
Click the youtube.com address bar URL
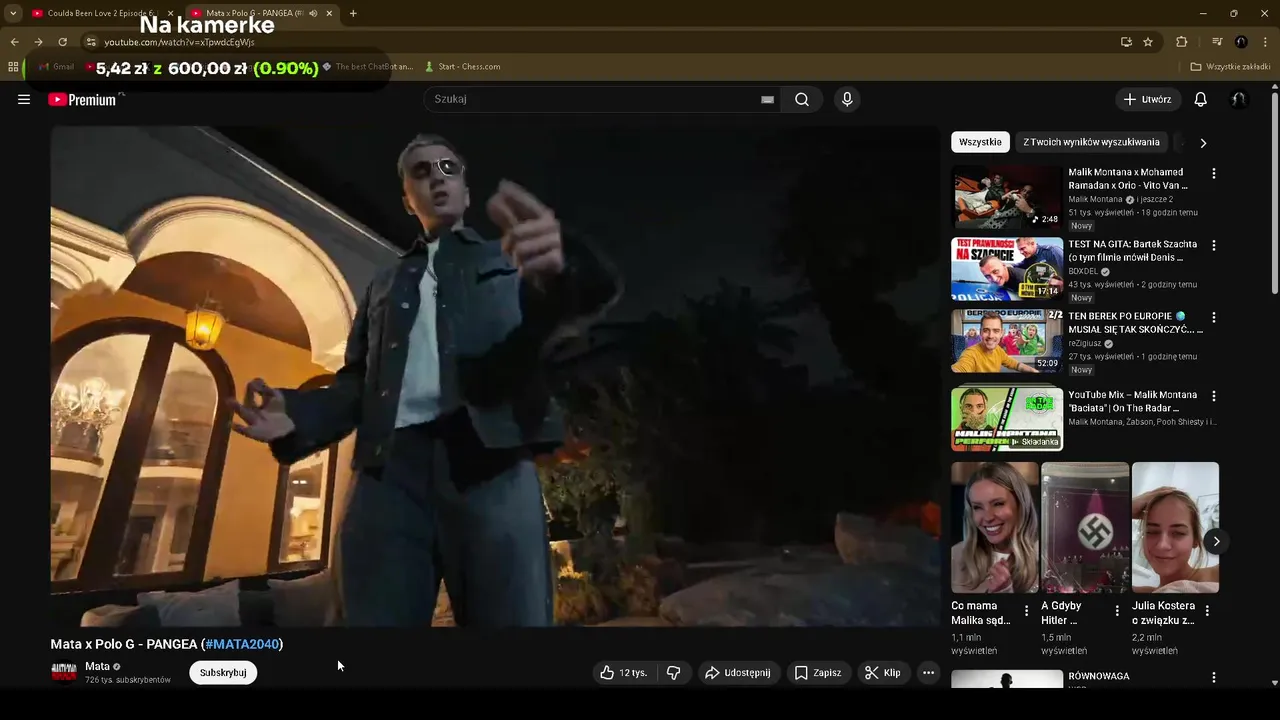179,42
